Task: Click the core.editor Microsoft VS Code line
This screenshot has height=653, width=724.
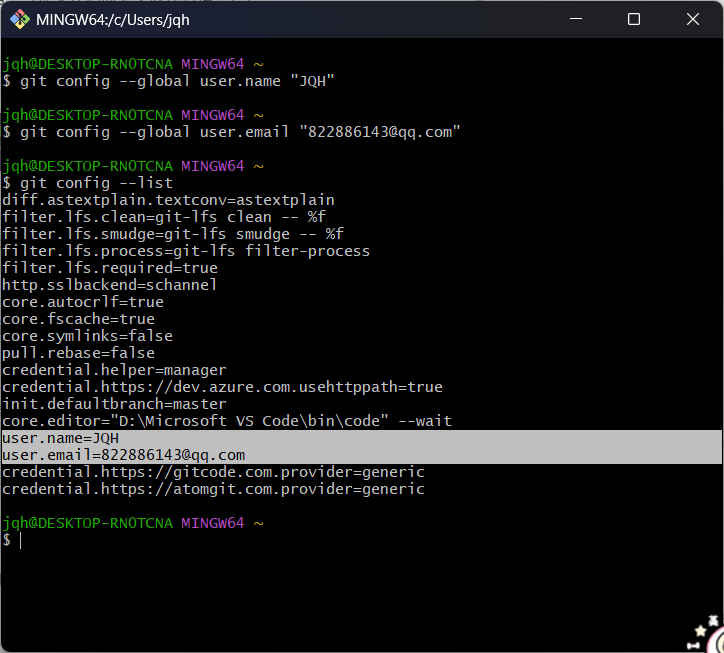Action: [x=227, y=421]
